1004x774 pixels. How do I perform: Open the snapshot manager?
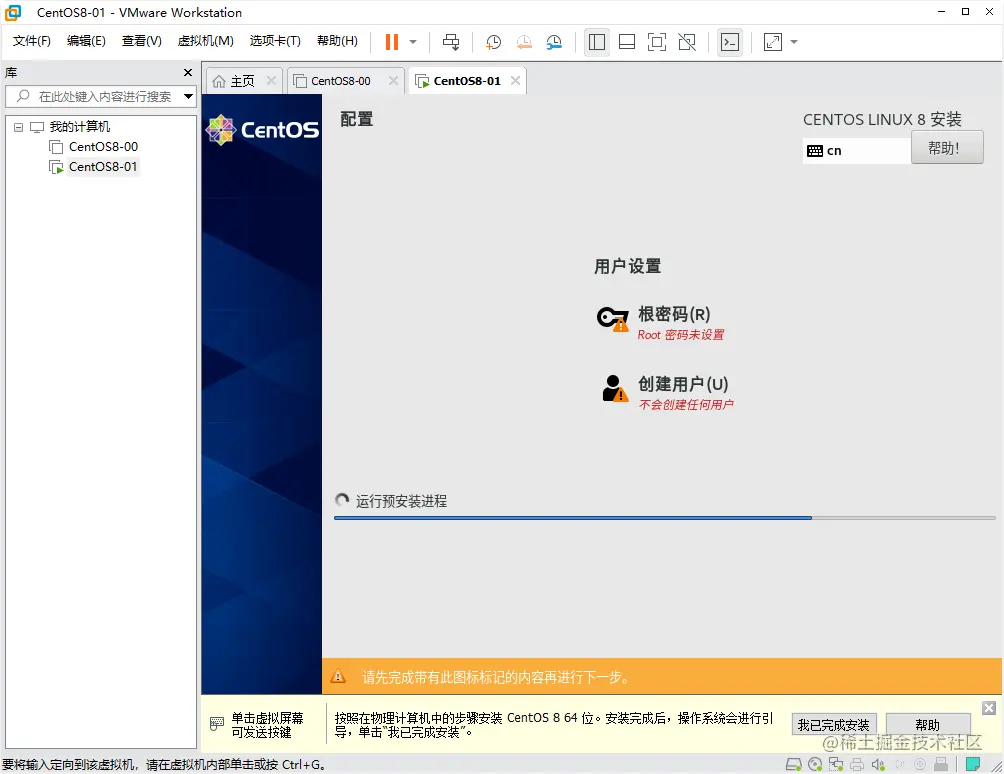pyautogui.click(x=554, y=42)
